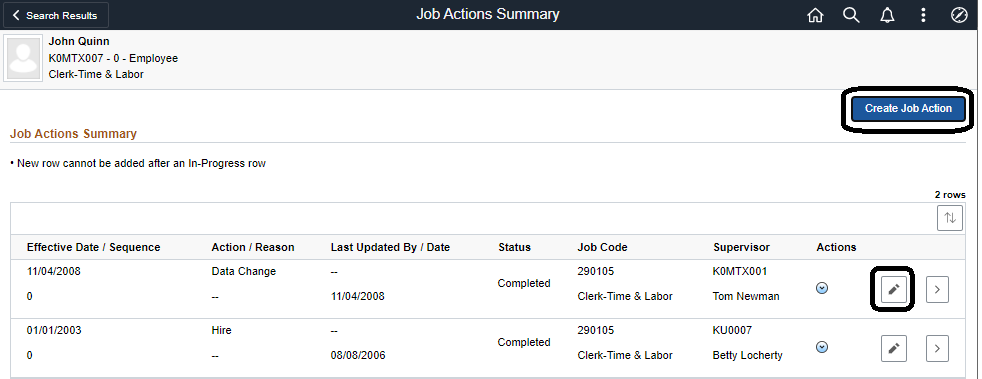Click supervisor name Betty Locherty
This screenshot has height=379, width=982.
tap(748, 355)
